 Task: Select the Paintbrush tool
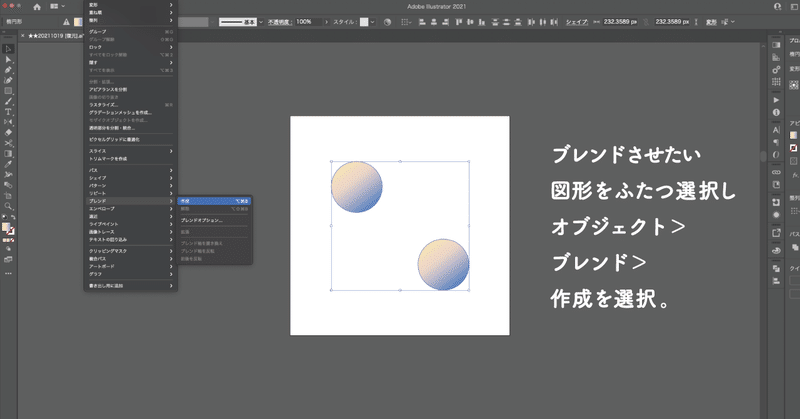pos(8,101)
